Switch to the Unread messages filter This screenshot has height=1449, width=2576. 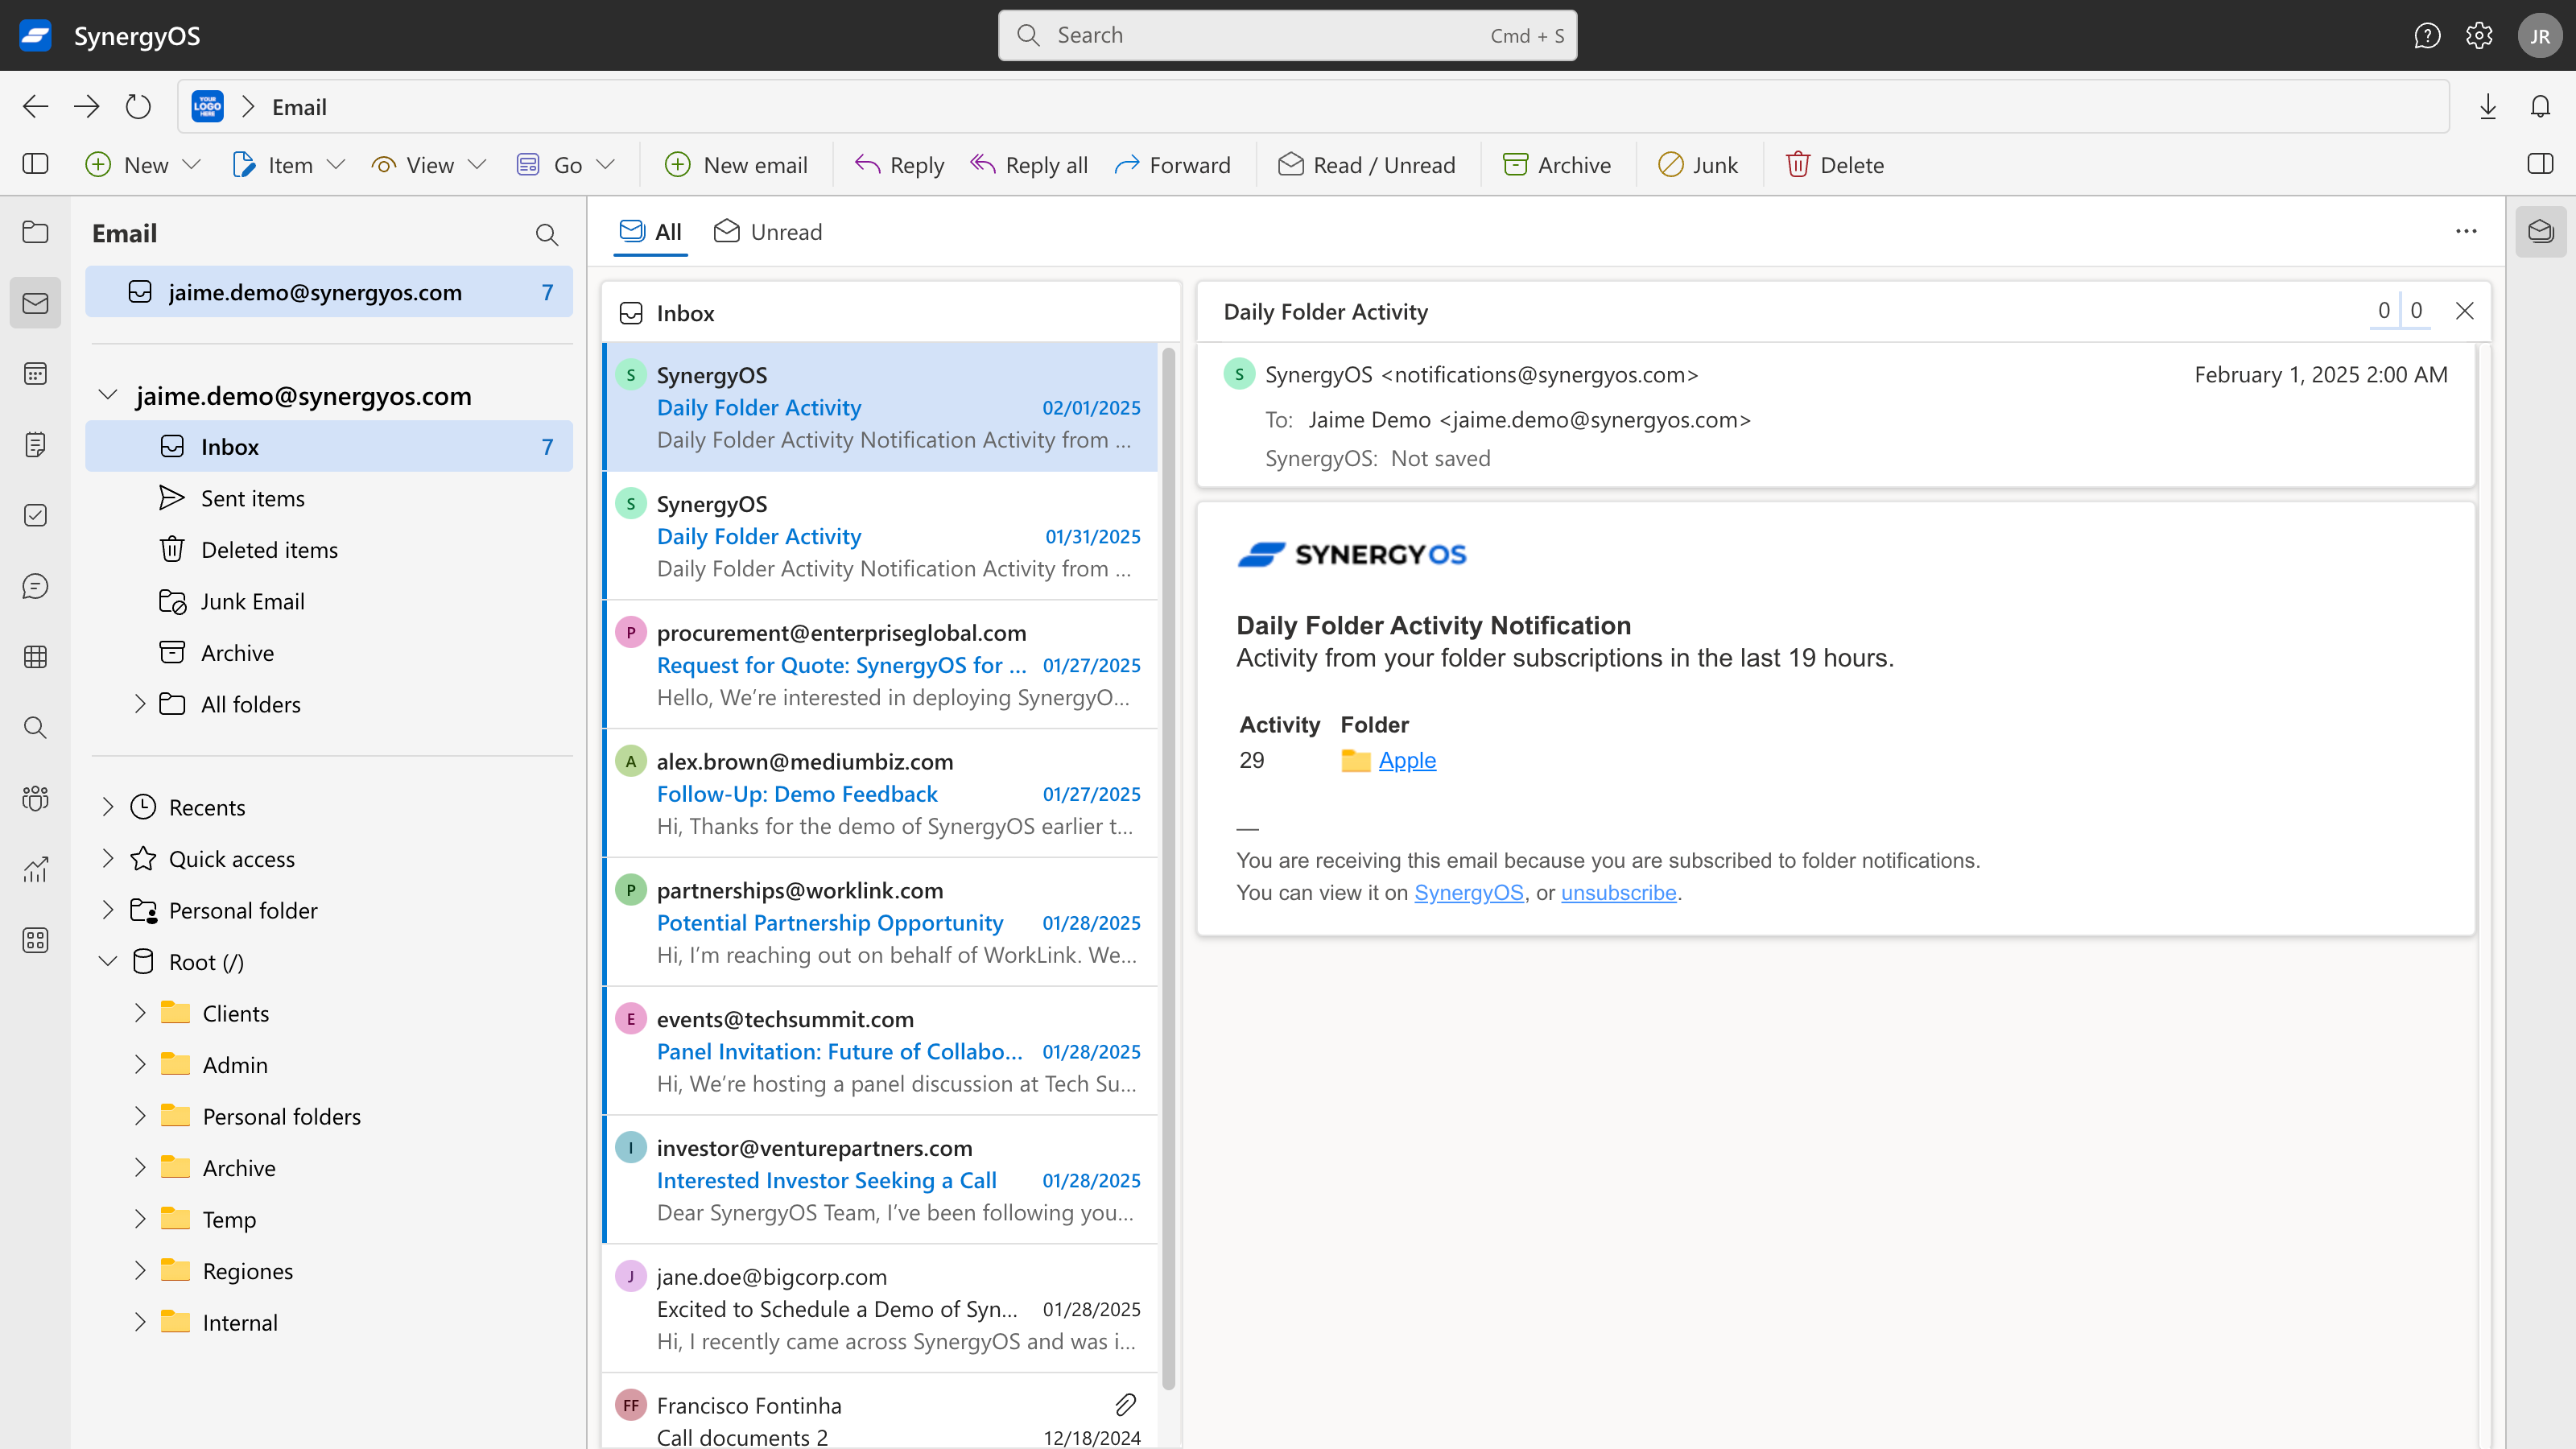click(768, 231)
